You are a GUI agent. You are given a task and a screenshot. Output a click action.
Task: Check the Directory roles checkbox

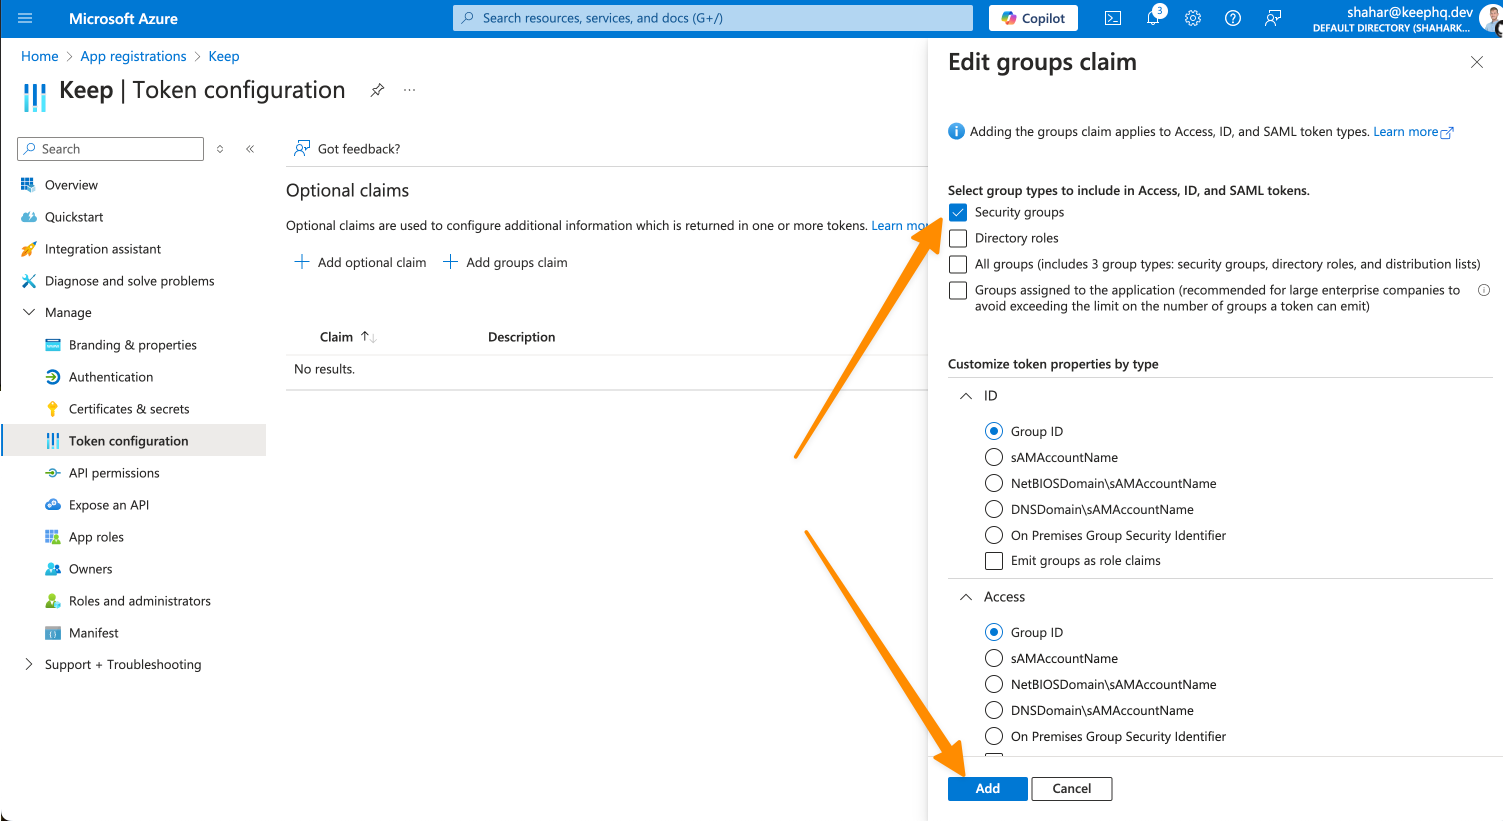click(x=958, y=238)
